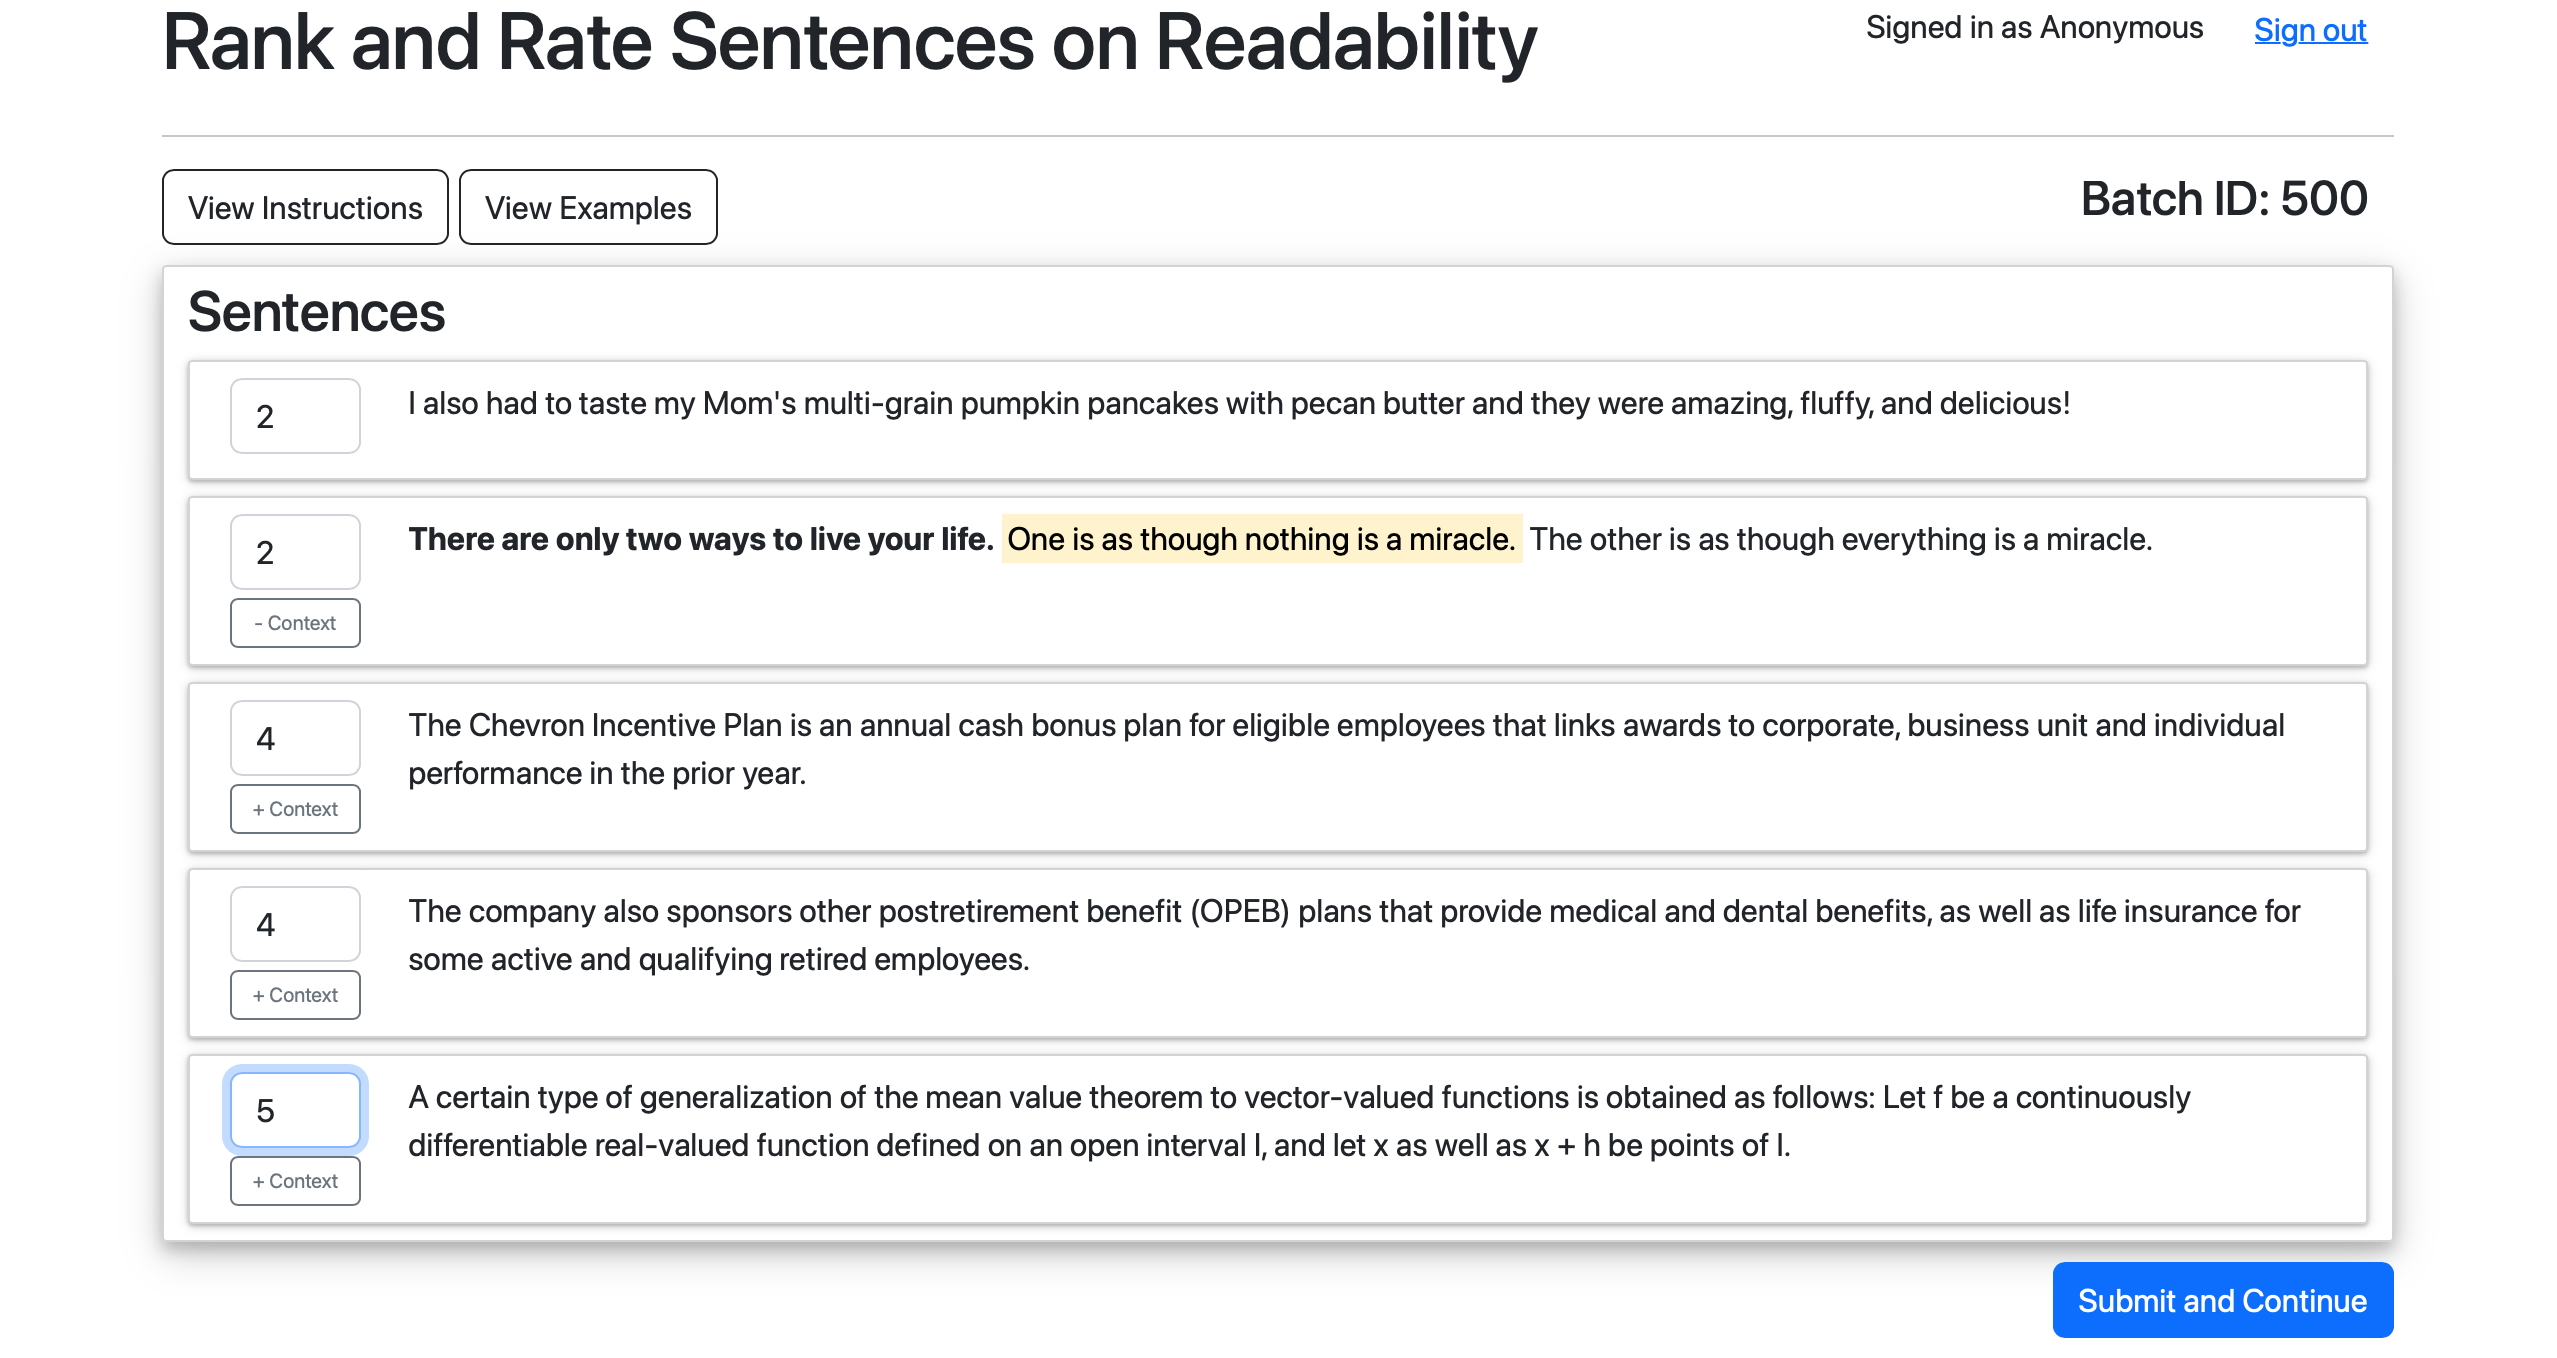Screen dimensions: 2557x1358
Task: Click the highlighted sentence about nothing being a miracle
Action: pos(1261,539)
